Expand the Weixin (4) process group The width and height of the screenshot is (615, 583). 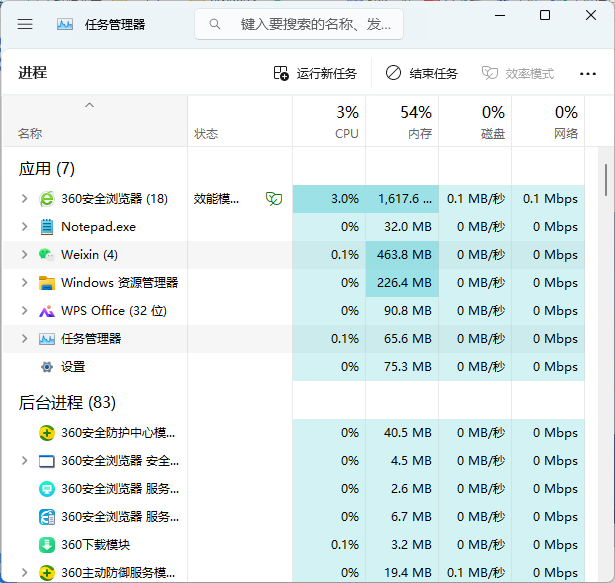(x=24, y=255)
